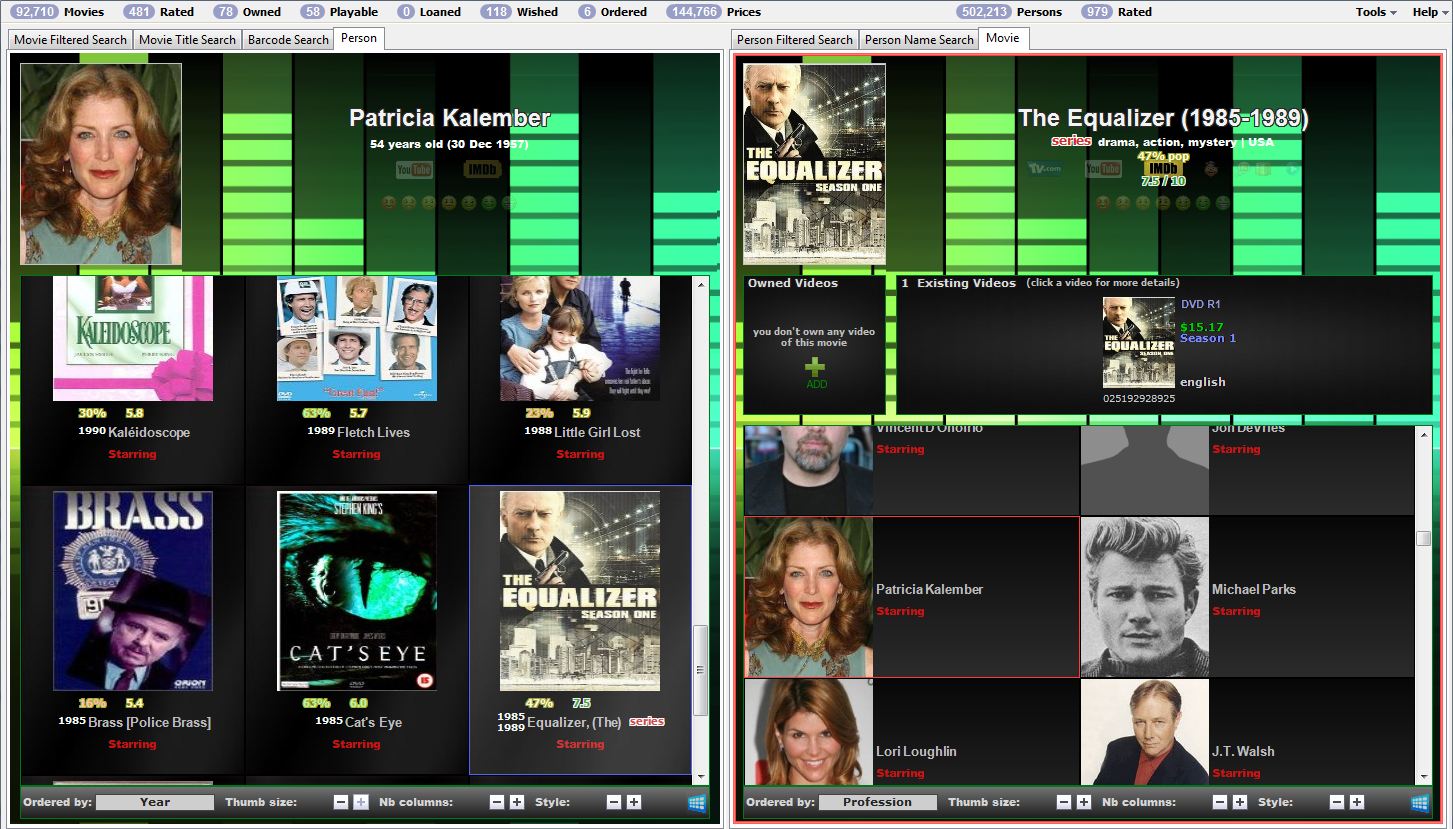Click the 92,710 Movies counter

[58, 12]
